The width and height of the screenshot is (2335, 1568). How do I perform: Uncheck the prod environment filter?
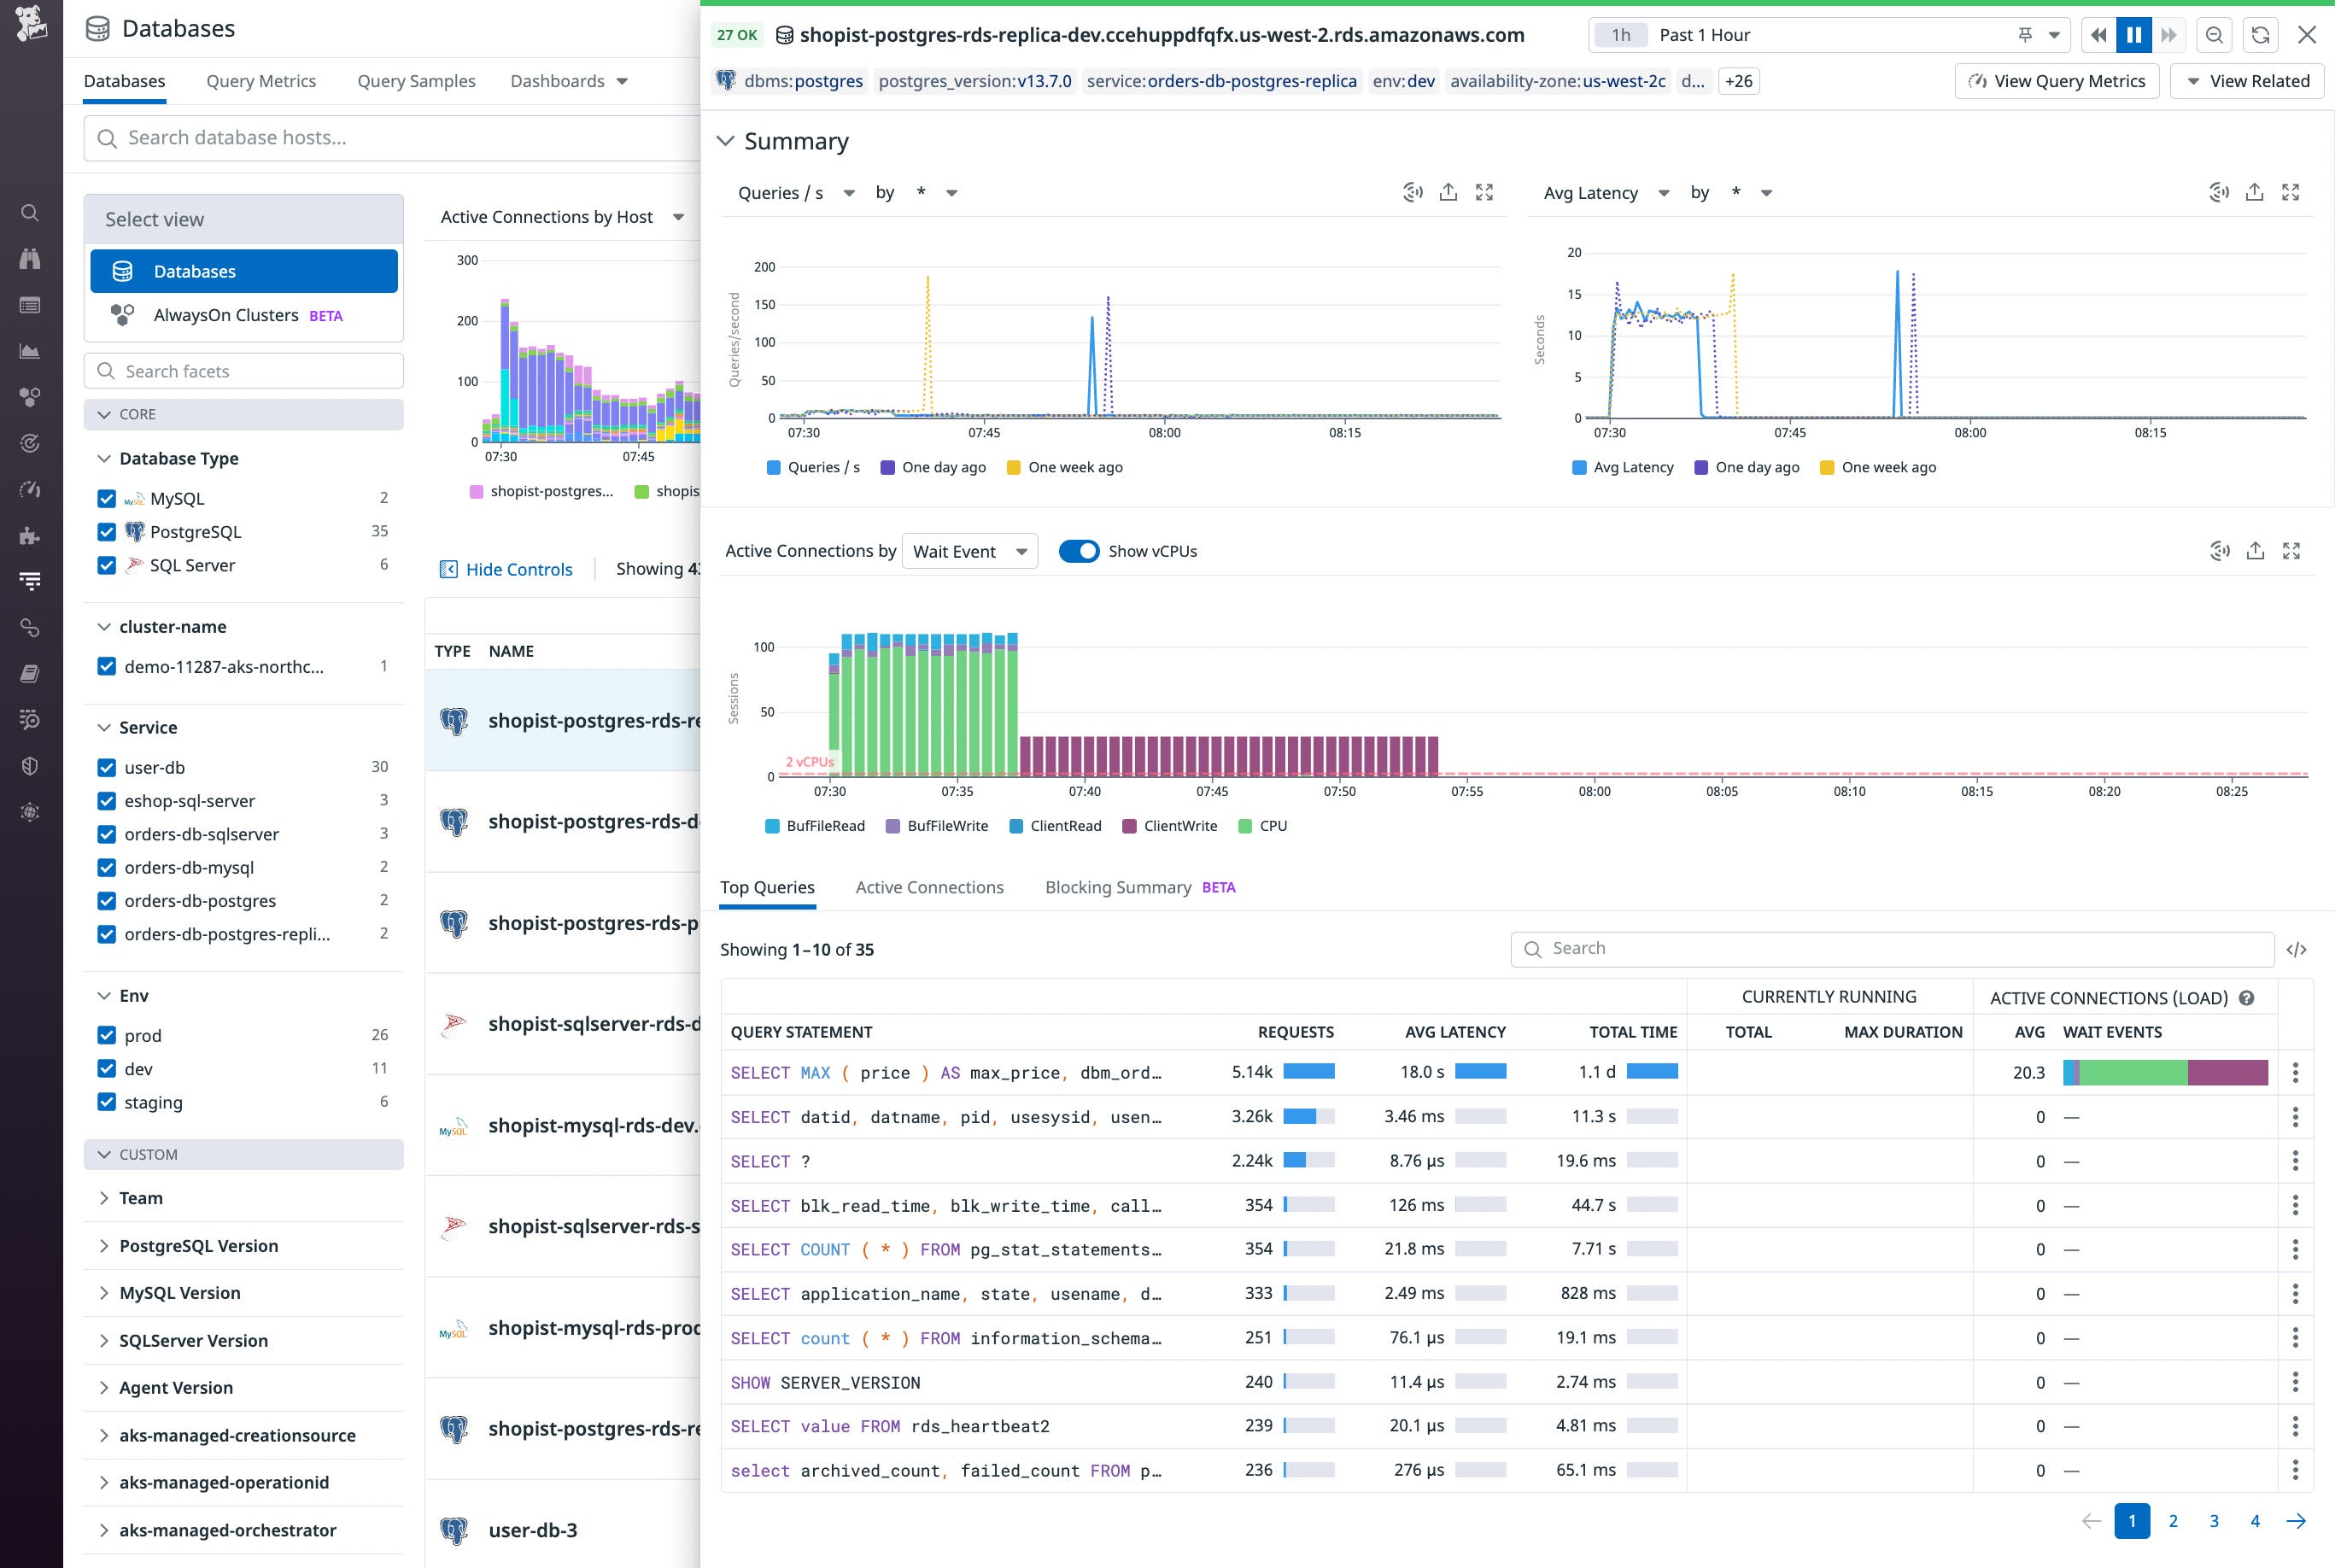pyautogui.click(x=107, y=1035)
